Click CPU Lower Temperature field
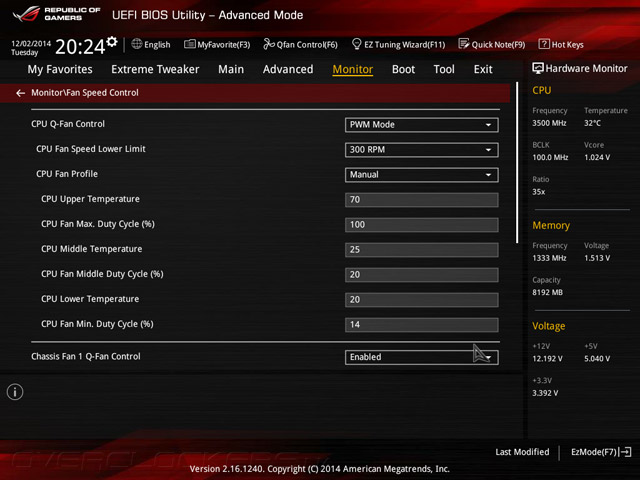Viewport: 640px width, 480px height. pyautogui.click(x=422, y=300)
